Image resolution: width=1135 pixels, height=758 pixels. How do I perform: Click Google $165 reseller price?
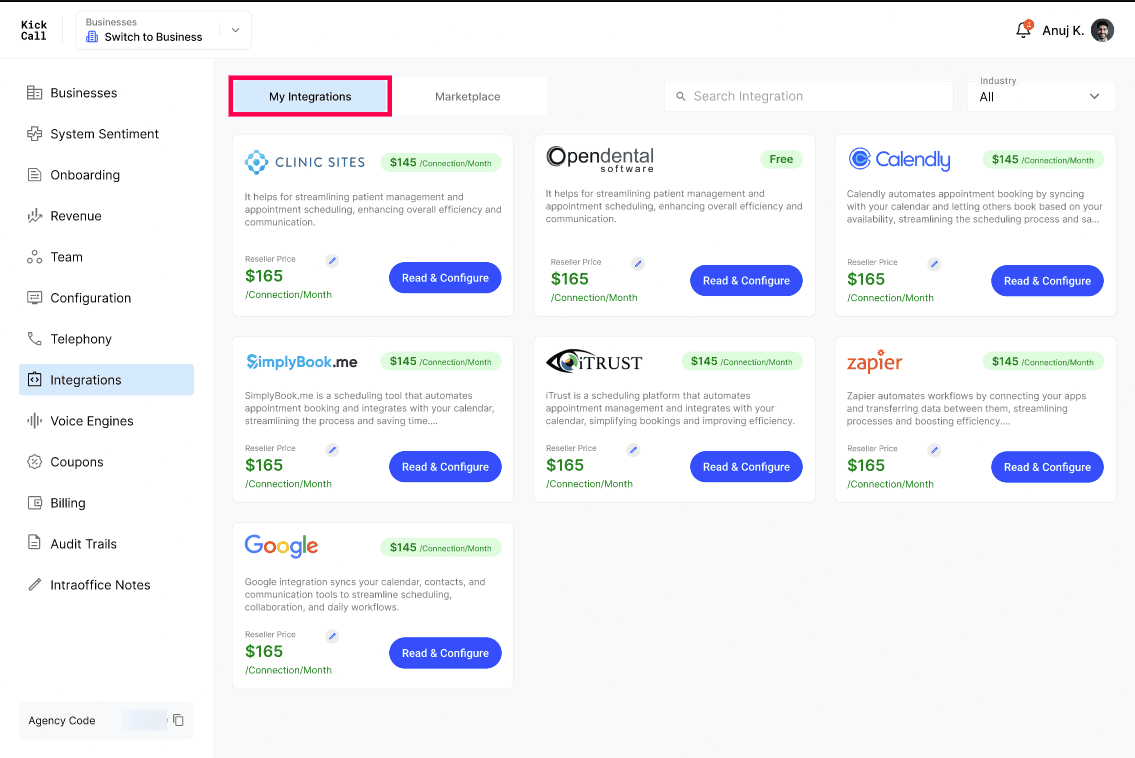click(x=264, y=652)
